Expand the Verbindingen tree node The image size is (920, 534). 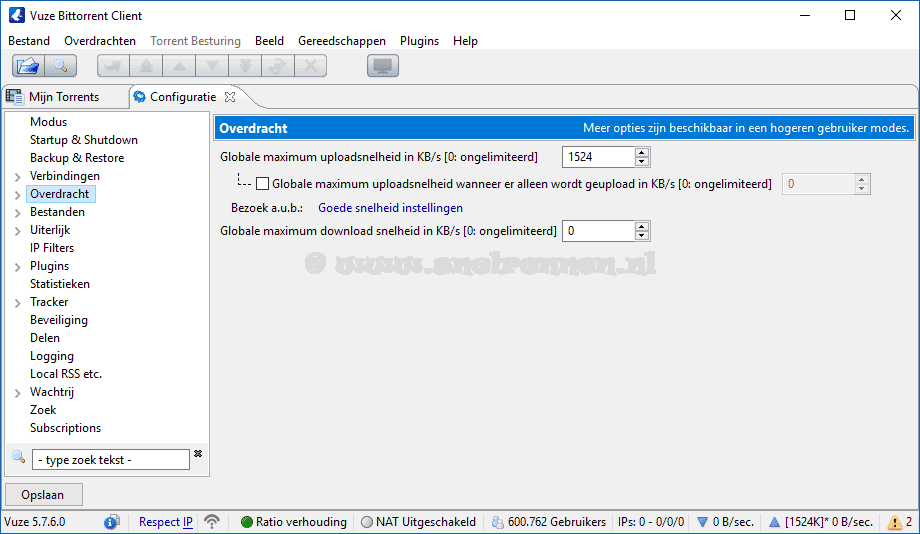(x=18, y=177)
